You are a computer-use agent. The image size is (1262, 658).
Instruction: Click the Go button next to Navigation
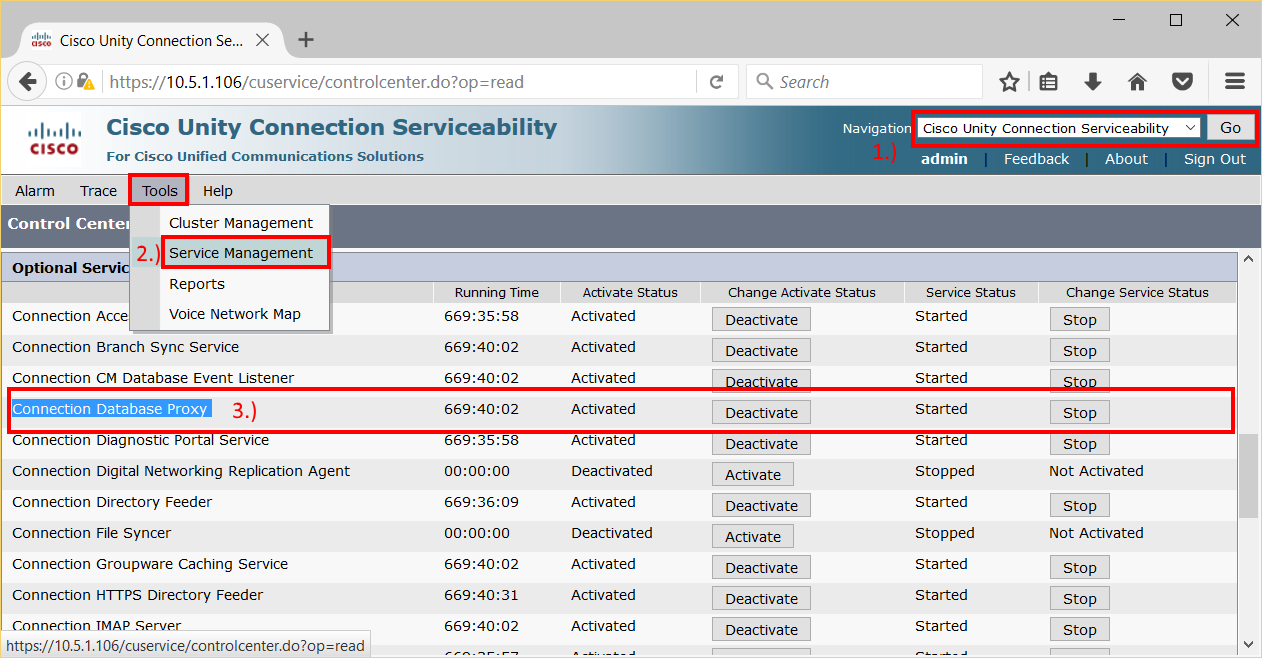[x=1231, y=127]
